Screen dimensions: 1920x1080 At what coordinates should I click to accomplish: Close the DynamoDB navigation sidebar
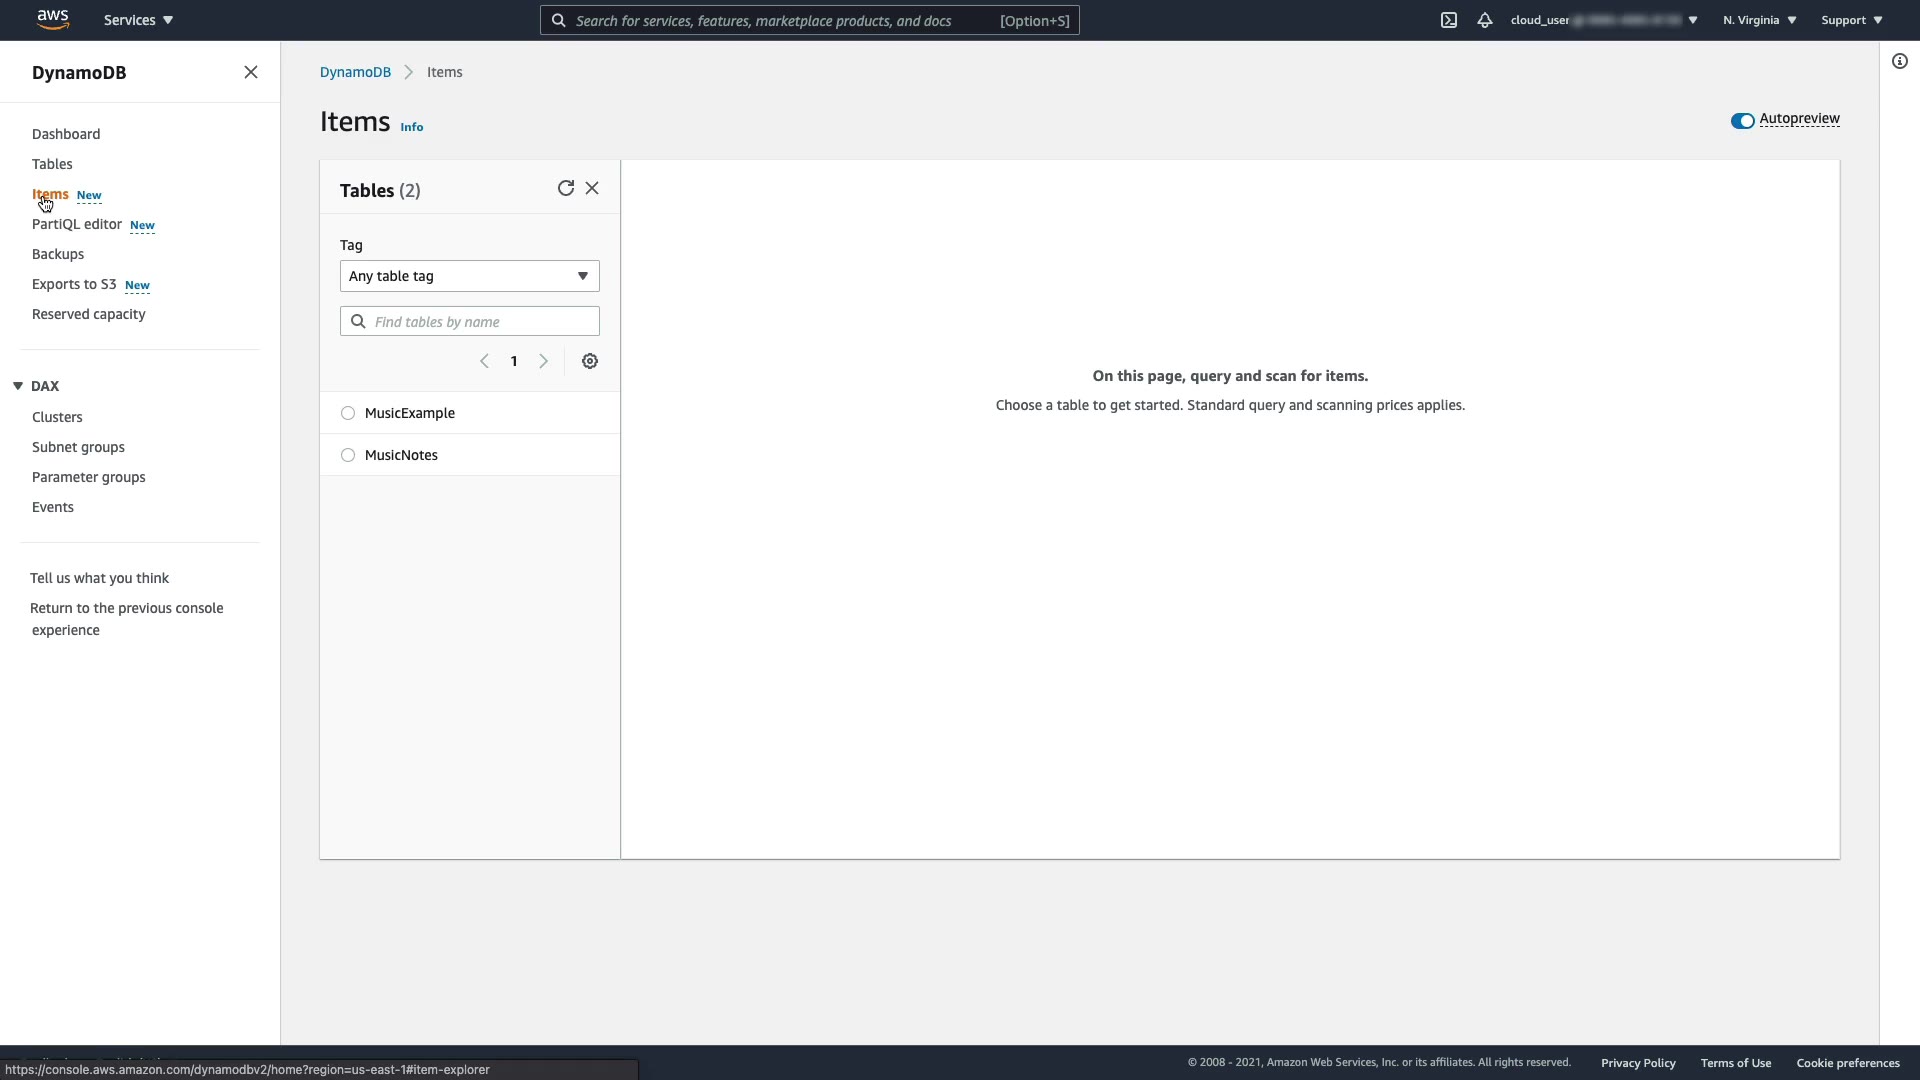tap(250, 72)
